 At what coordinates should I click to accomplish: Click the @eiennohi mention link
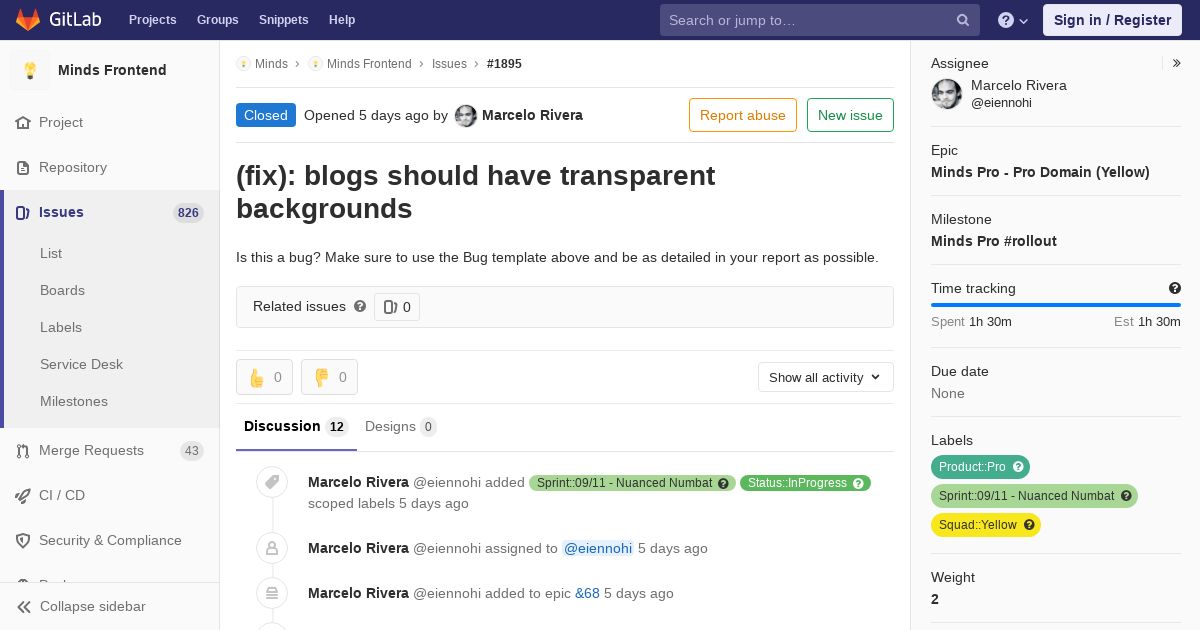tap(598, 548)
